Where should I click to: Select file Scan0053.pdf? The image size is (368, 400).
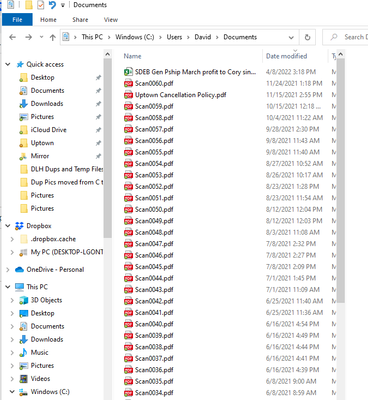click(x=154, y=175)
